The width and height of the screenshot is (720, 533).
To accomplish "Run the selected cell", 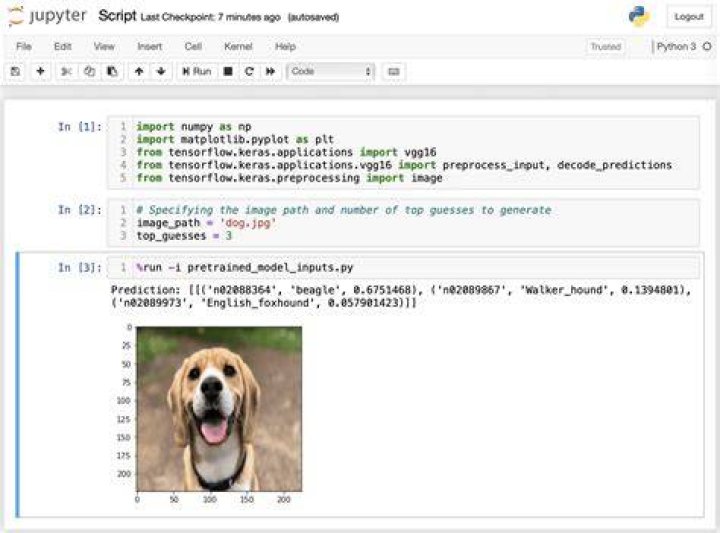I will click(197, 71).
